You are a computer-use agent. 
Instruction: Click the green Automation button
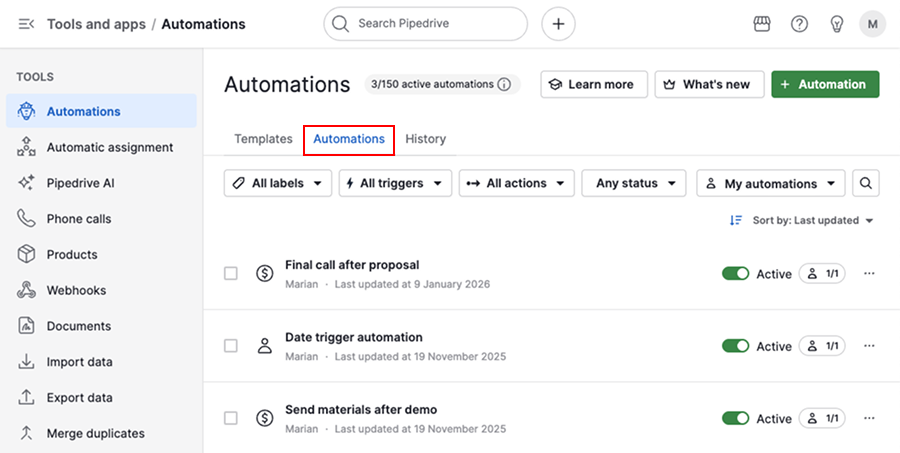coord(825,85)
